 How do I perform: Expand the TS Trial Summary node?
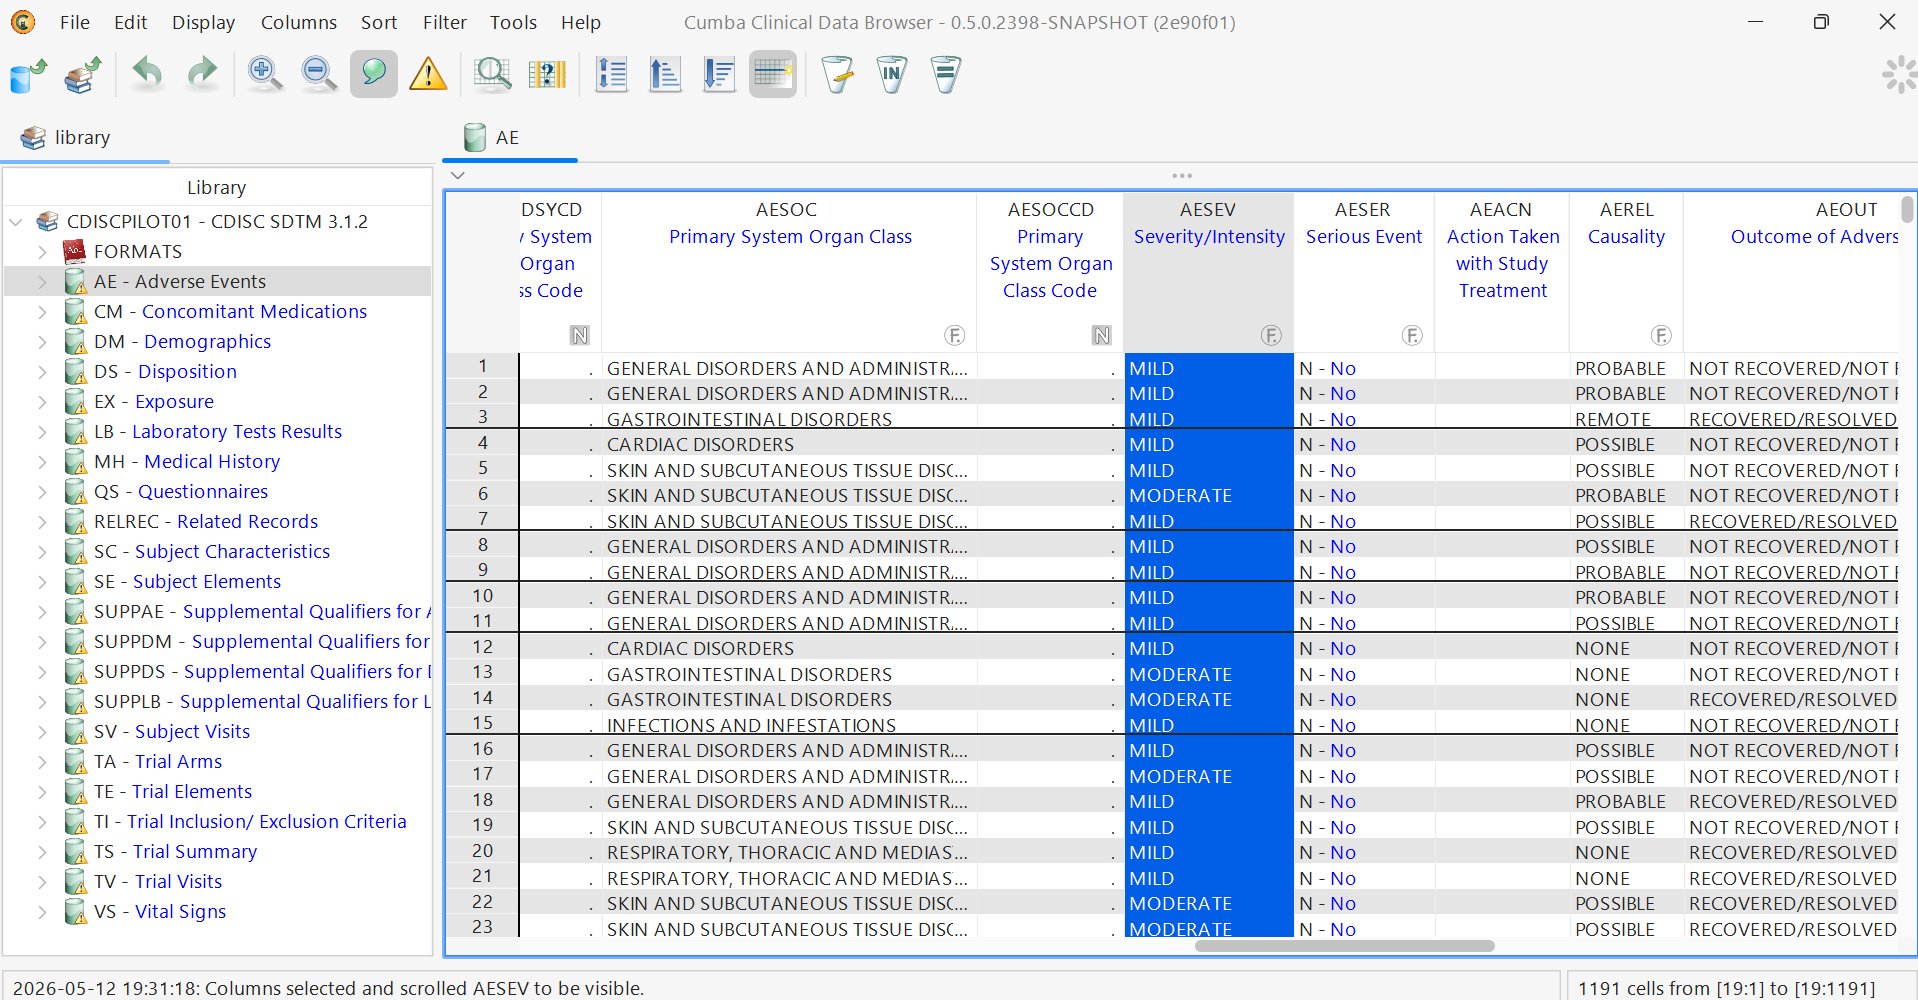click(x=42, y=851)
